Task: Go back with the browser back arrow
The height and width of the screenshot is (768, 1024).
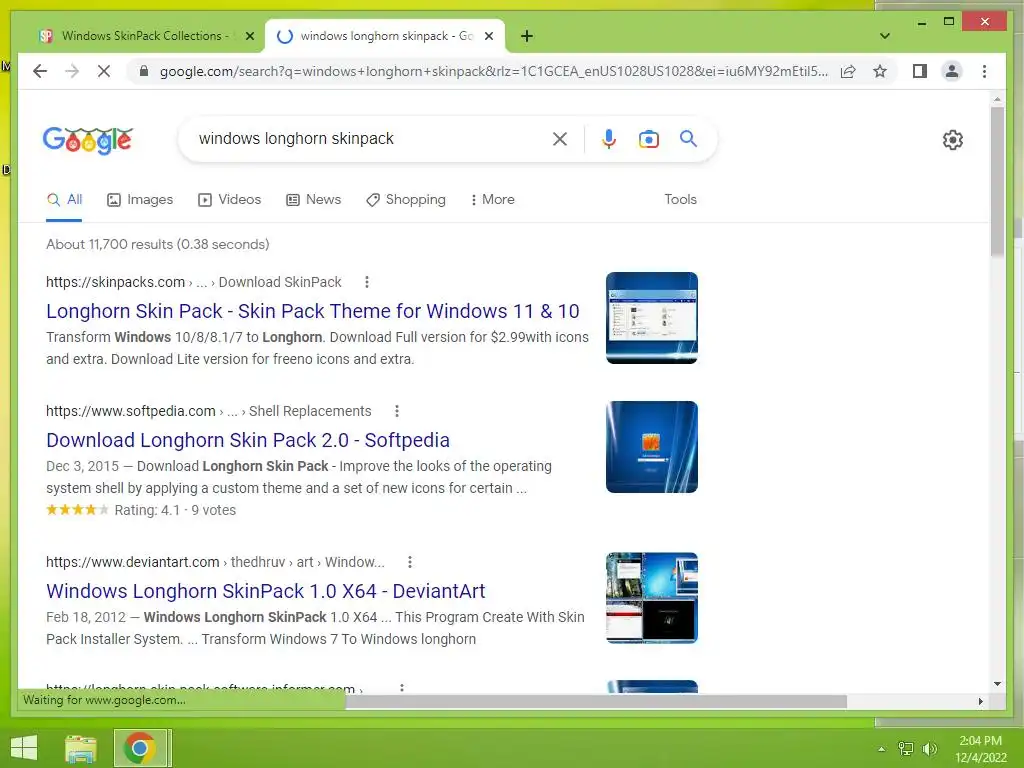Action: pos(40,71)
